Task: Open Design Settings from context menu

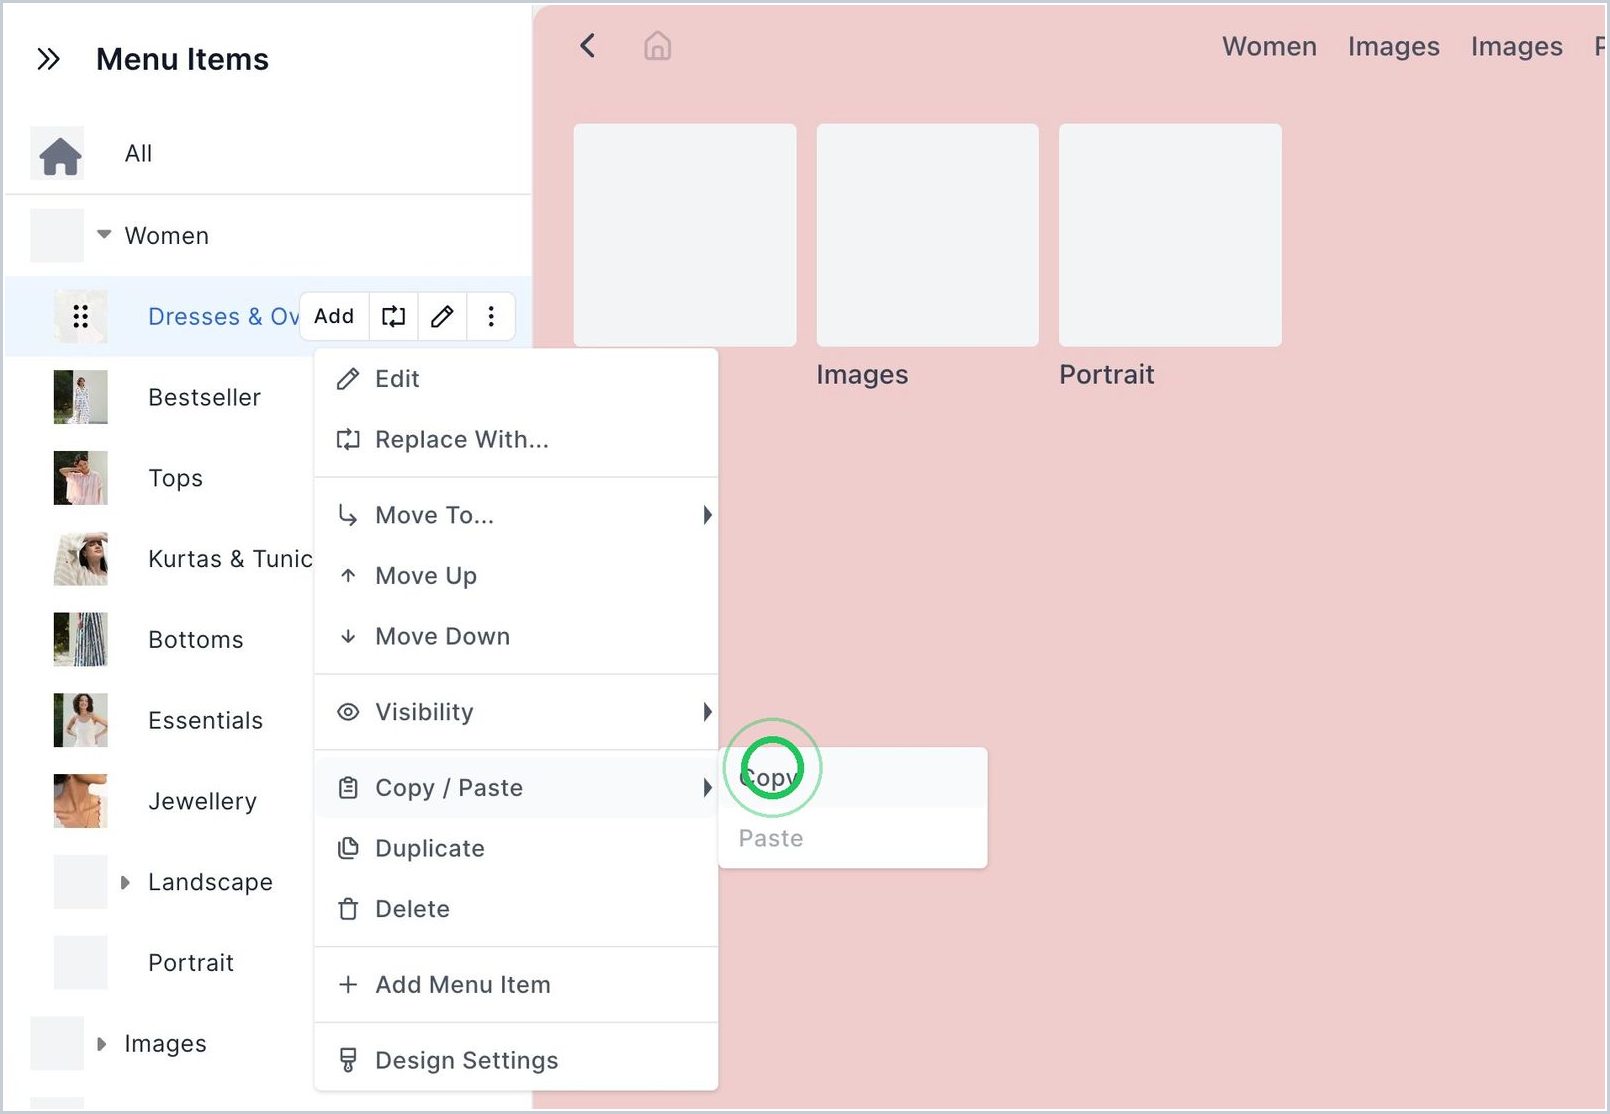Action: pyautogui.click(x=516, y=1060)
